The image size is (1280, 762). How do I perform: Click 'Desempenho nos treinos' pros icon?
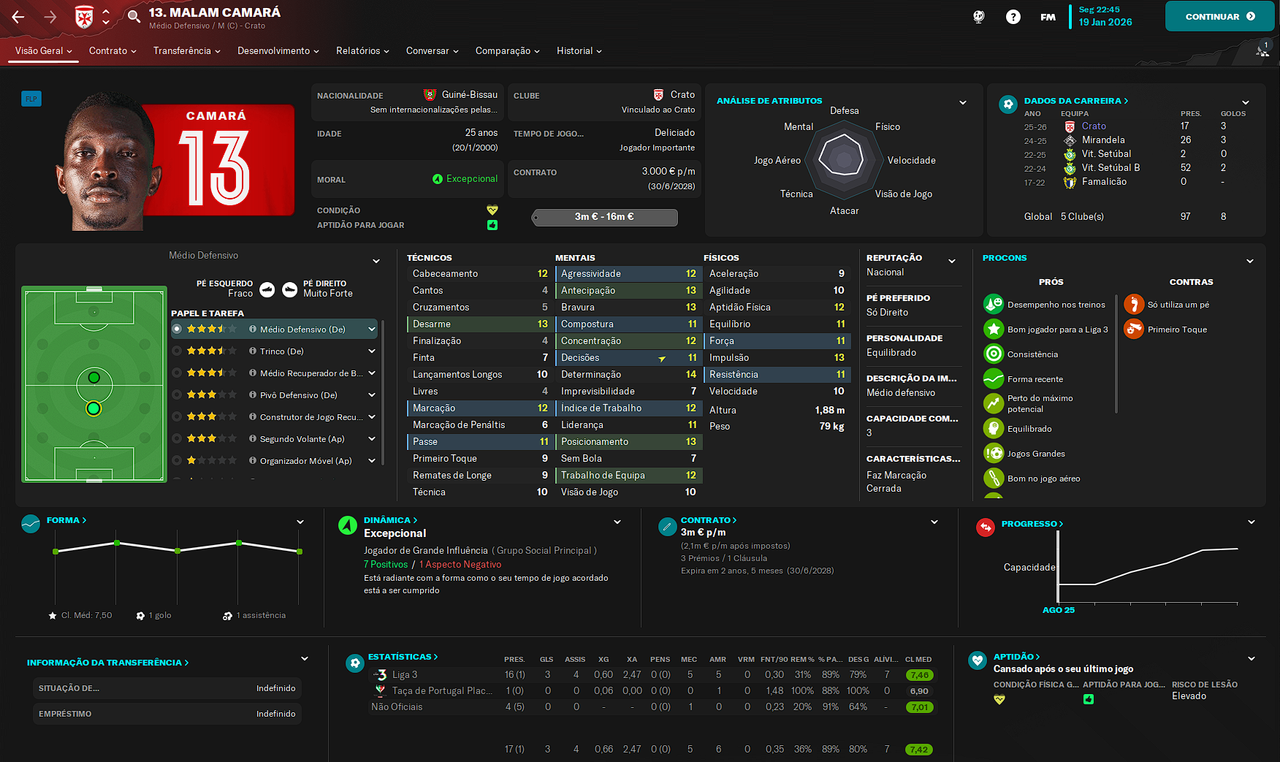point(993,304)
